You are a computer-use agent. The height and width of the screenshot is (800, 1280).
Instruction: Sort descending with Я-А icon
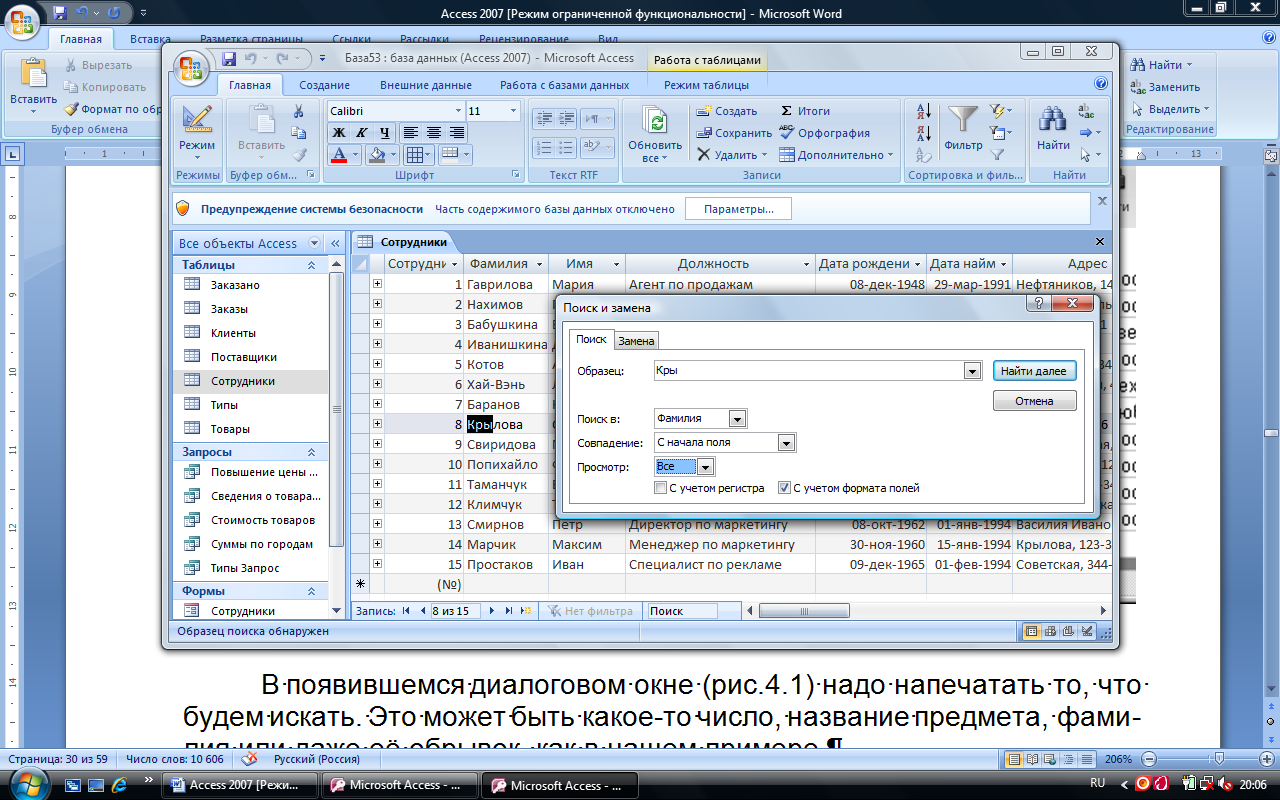(x=924, y=133)
